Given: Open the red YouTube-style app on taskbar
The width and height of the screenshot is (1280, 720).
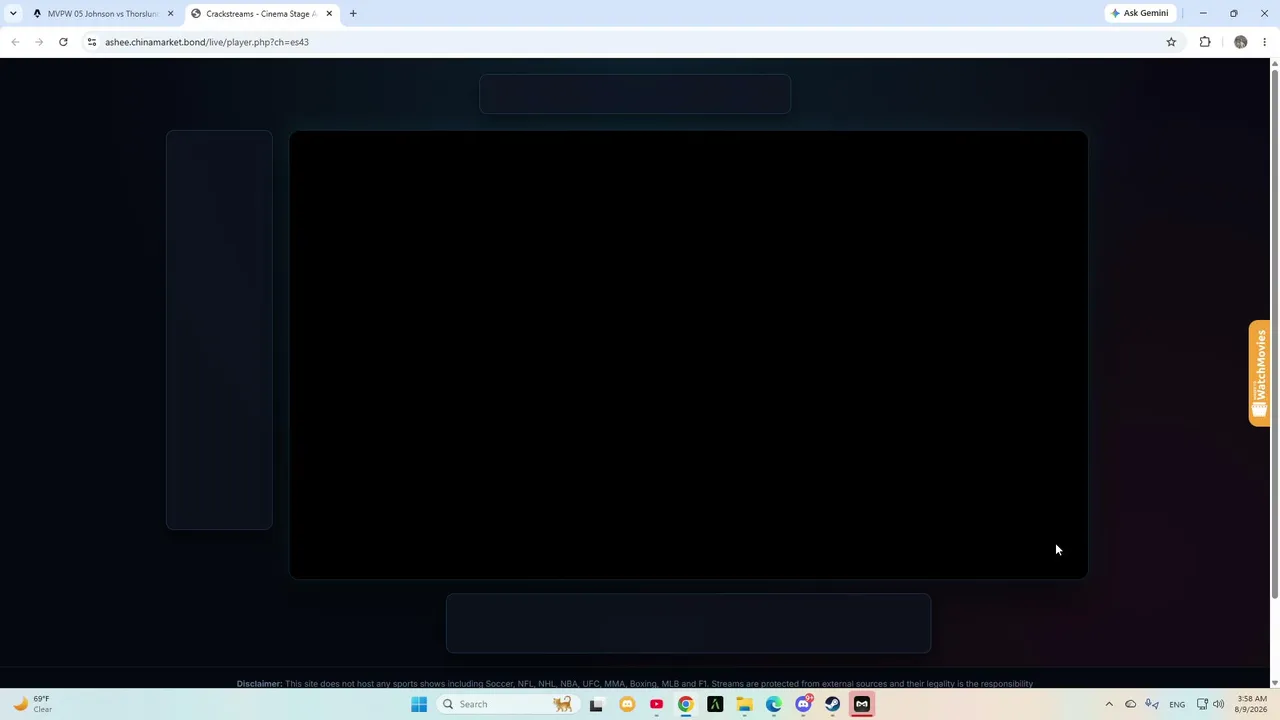Looking at the screenshot, I should 656,704.
